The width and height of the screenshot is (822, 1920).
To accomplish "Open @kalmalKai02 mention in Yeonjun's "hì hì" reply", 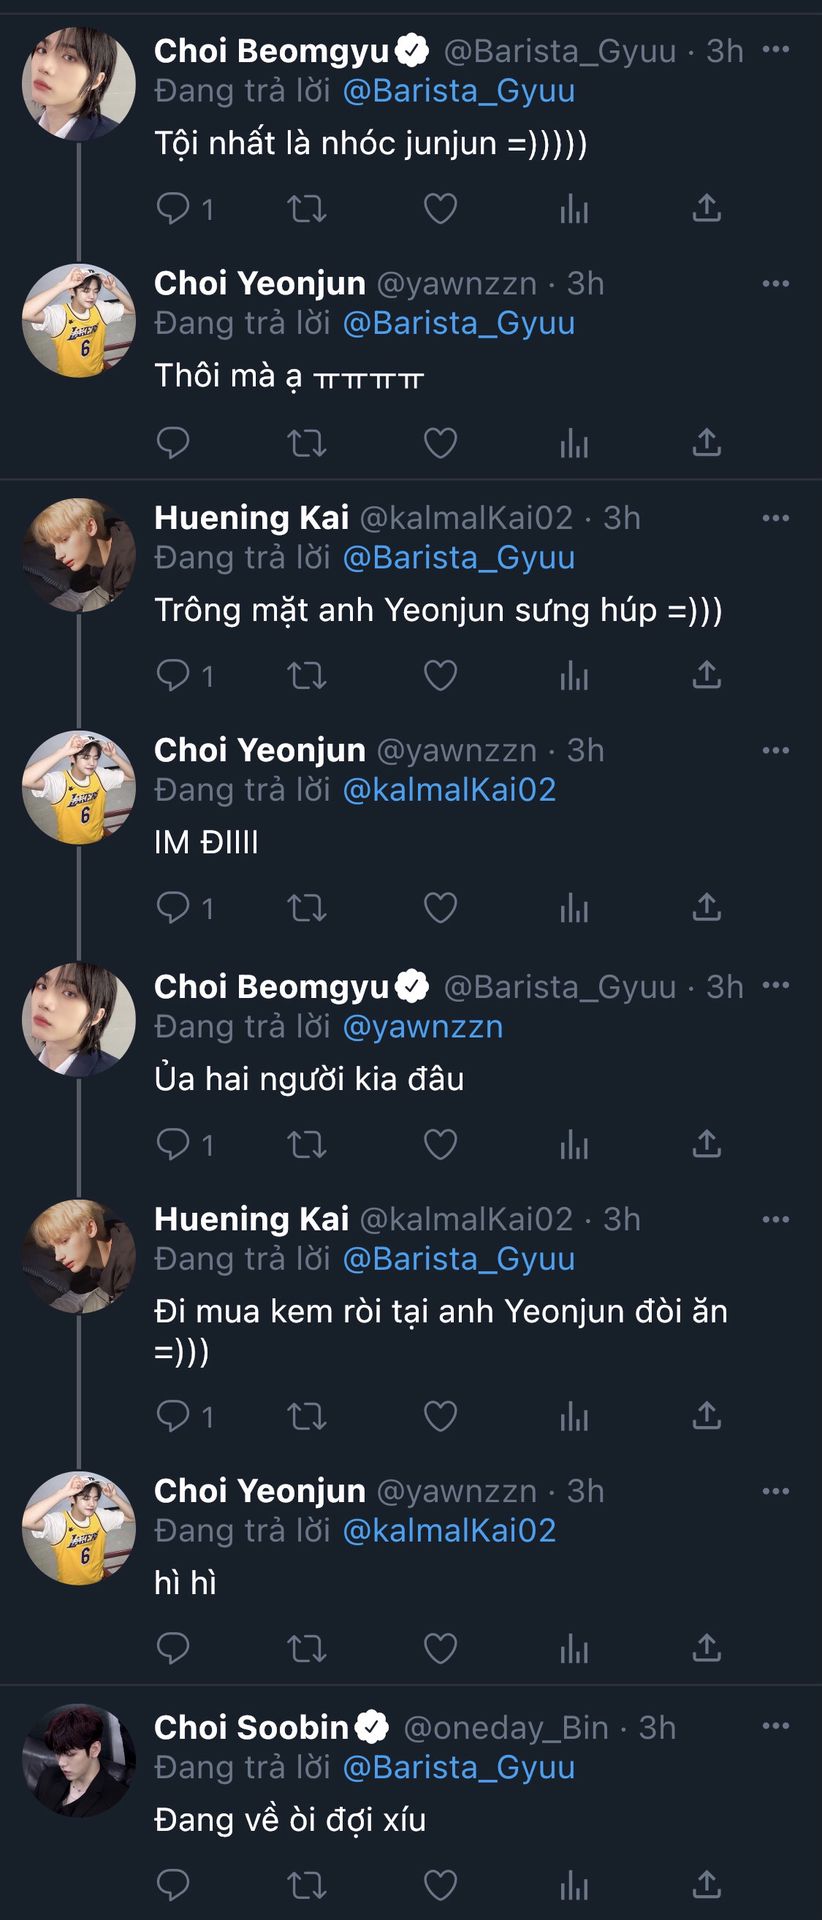I will 449,1530.
